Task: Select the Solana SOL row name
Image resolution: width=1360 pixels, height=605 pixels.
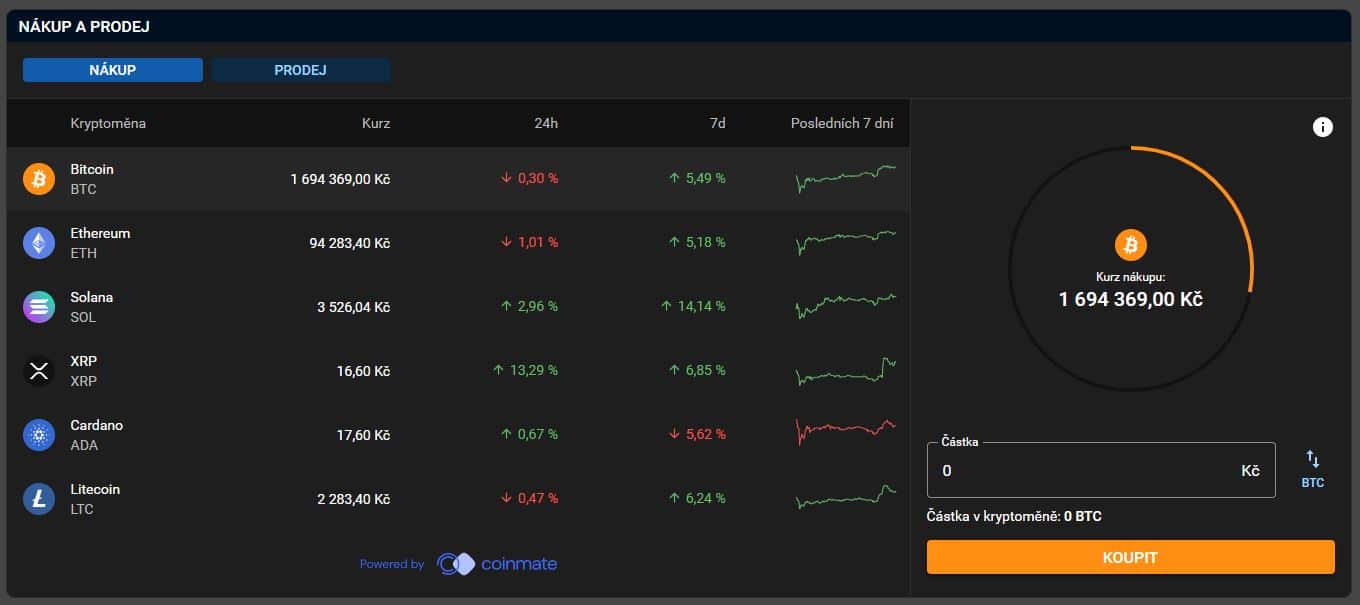Action: (92, 307)
